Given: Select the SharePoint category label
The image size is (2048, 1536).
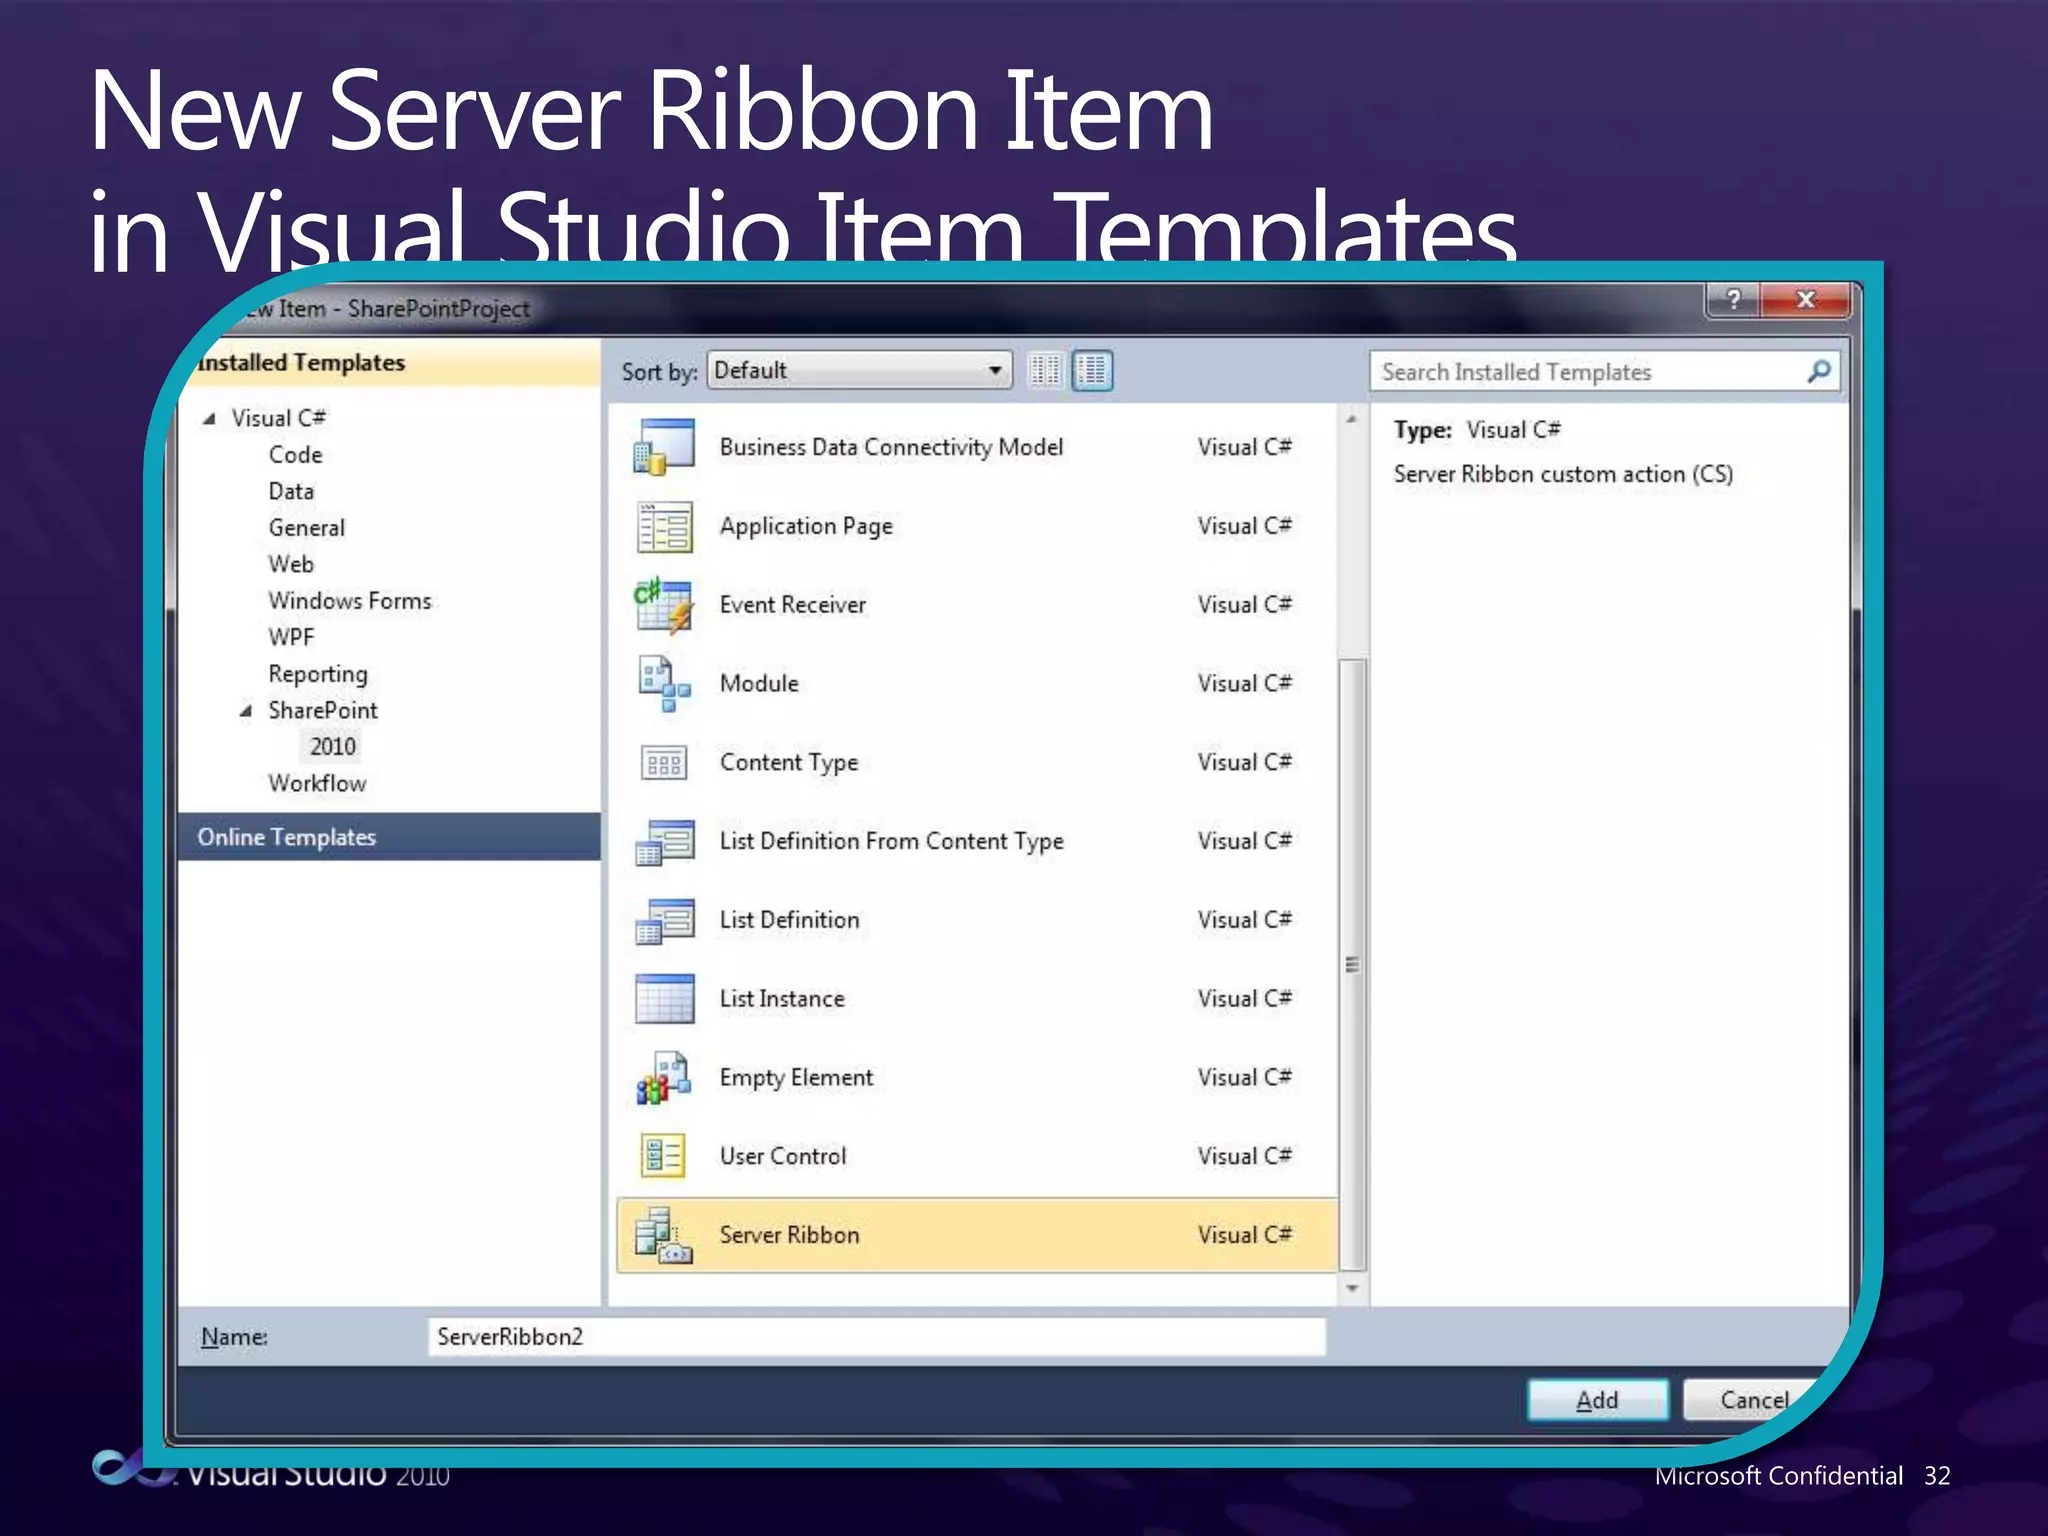Looking at the screenshot, I should tap(323, 711).
